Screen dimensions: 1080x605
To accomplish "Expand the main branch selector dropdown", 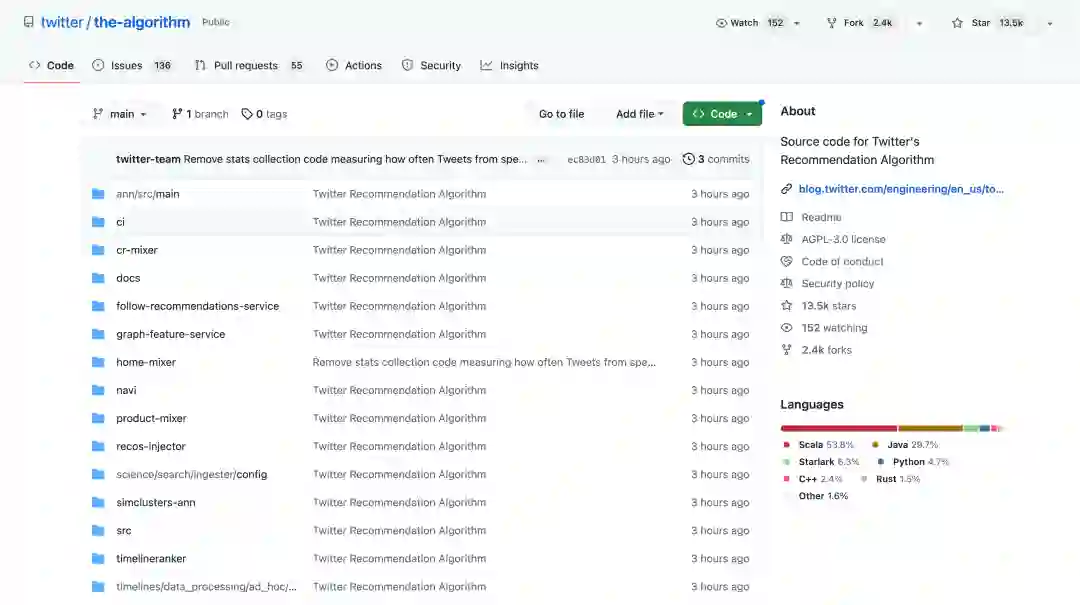I will coord(120,114).
